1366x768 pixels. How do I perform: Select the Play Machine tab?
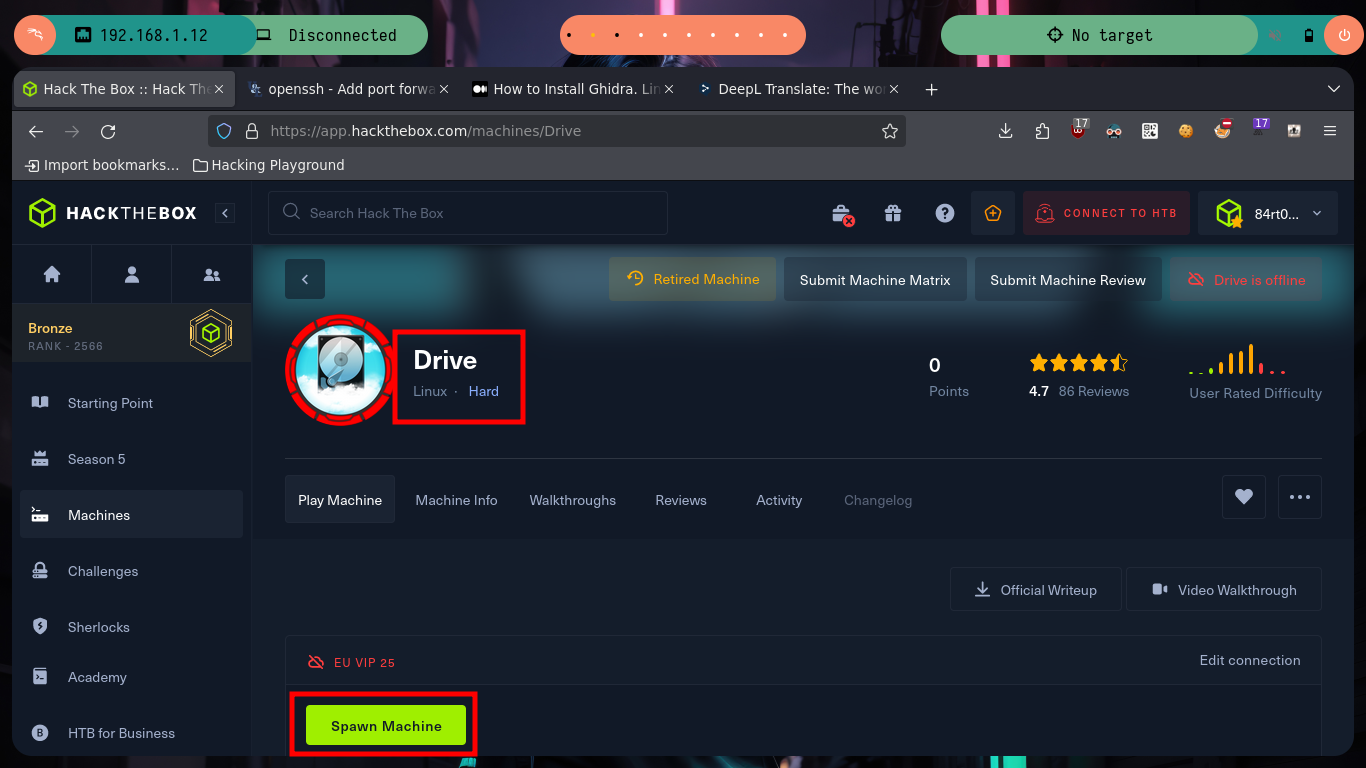(340, 500)
